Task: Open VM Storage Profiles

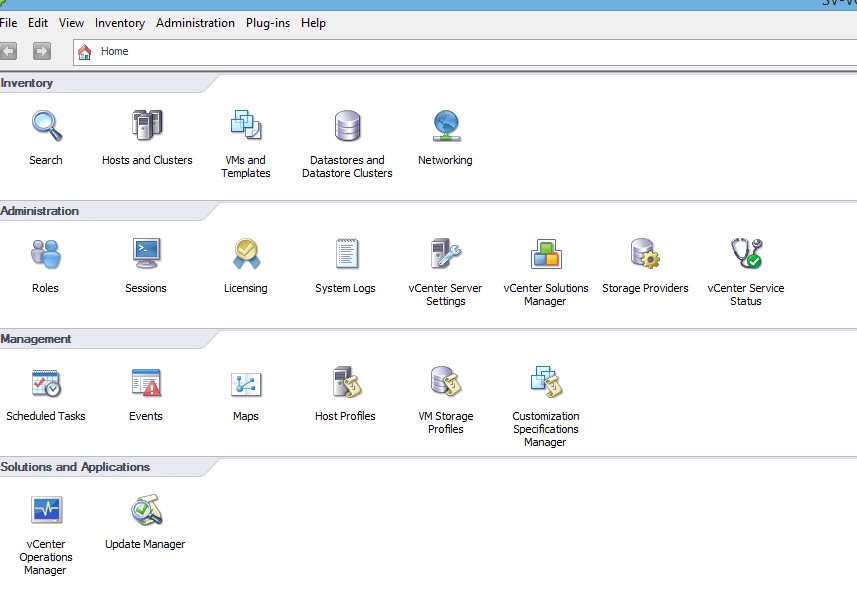Action: click(446, 381)
